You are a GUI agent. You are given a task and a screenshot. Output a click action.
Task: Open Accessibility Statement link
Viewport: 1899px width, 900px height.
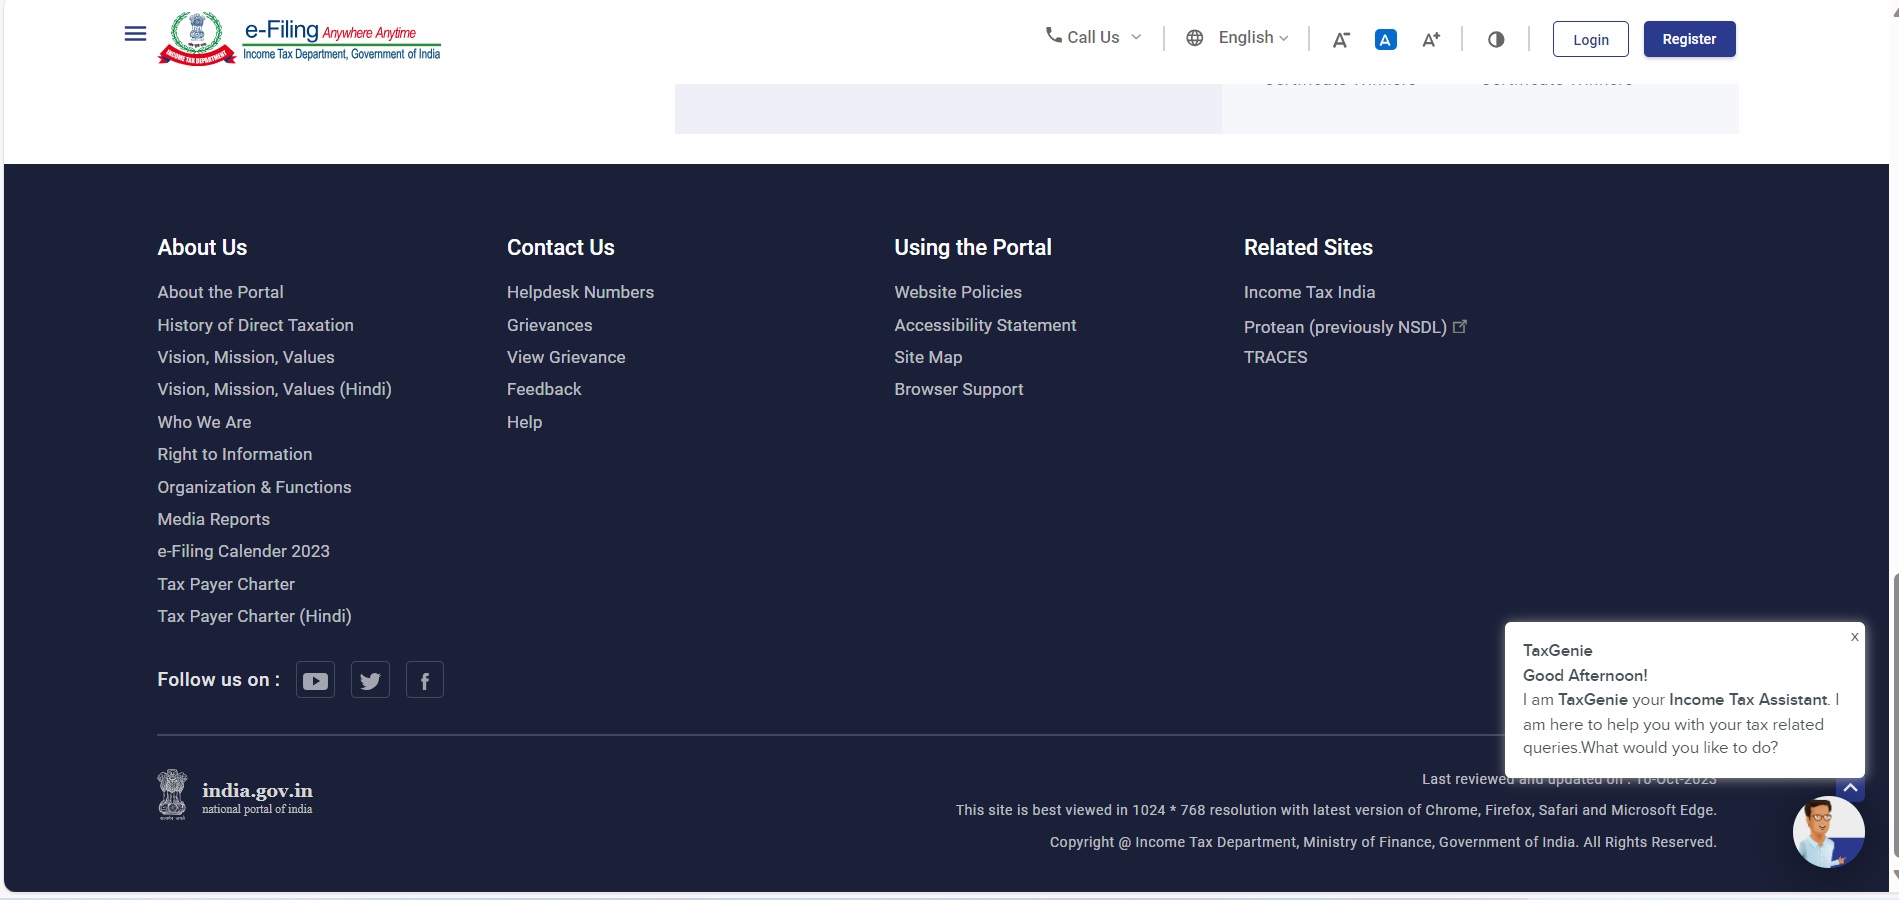coord(985,325)
